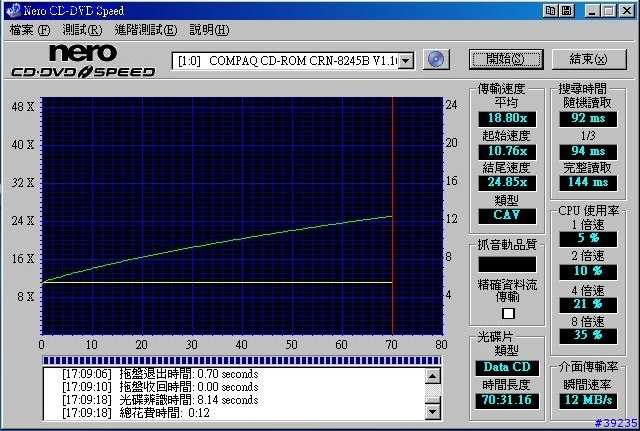Click the save (floppy) icon in title bar
The width and height of the screenshot is (640, 431).
[567, 10]
